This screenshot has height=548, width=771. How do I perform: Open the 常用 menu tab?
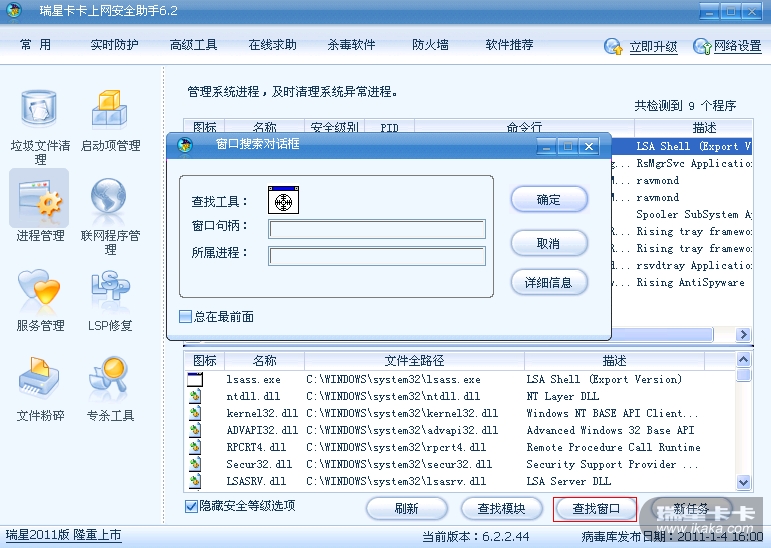(x=35, y=45)
